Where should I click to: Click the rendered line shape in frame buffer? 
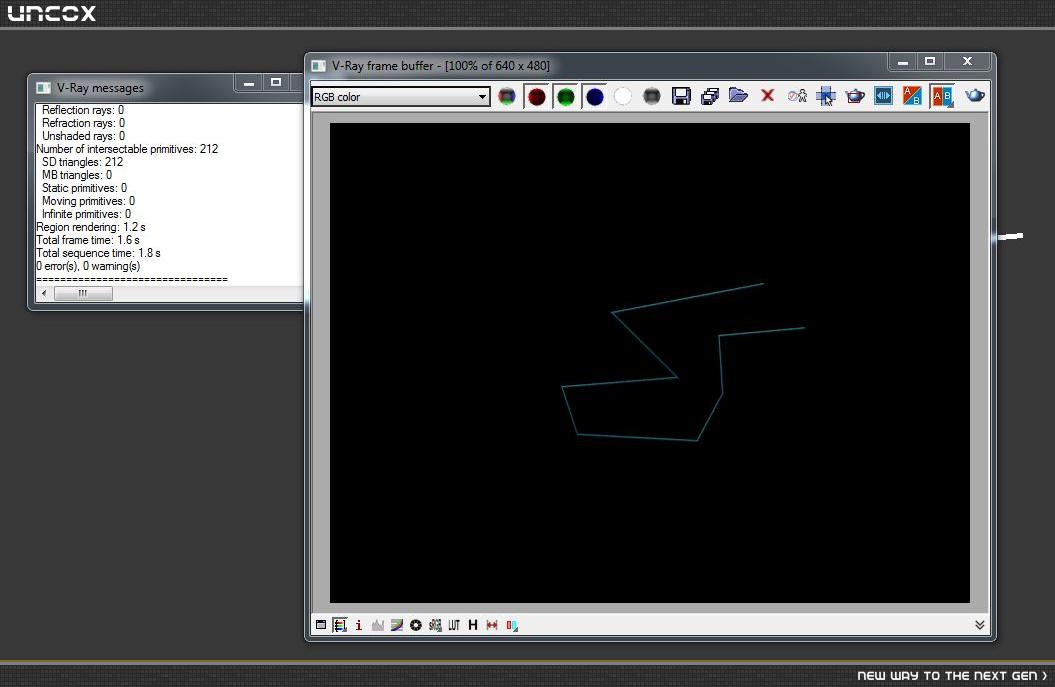pos(683,363)
